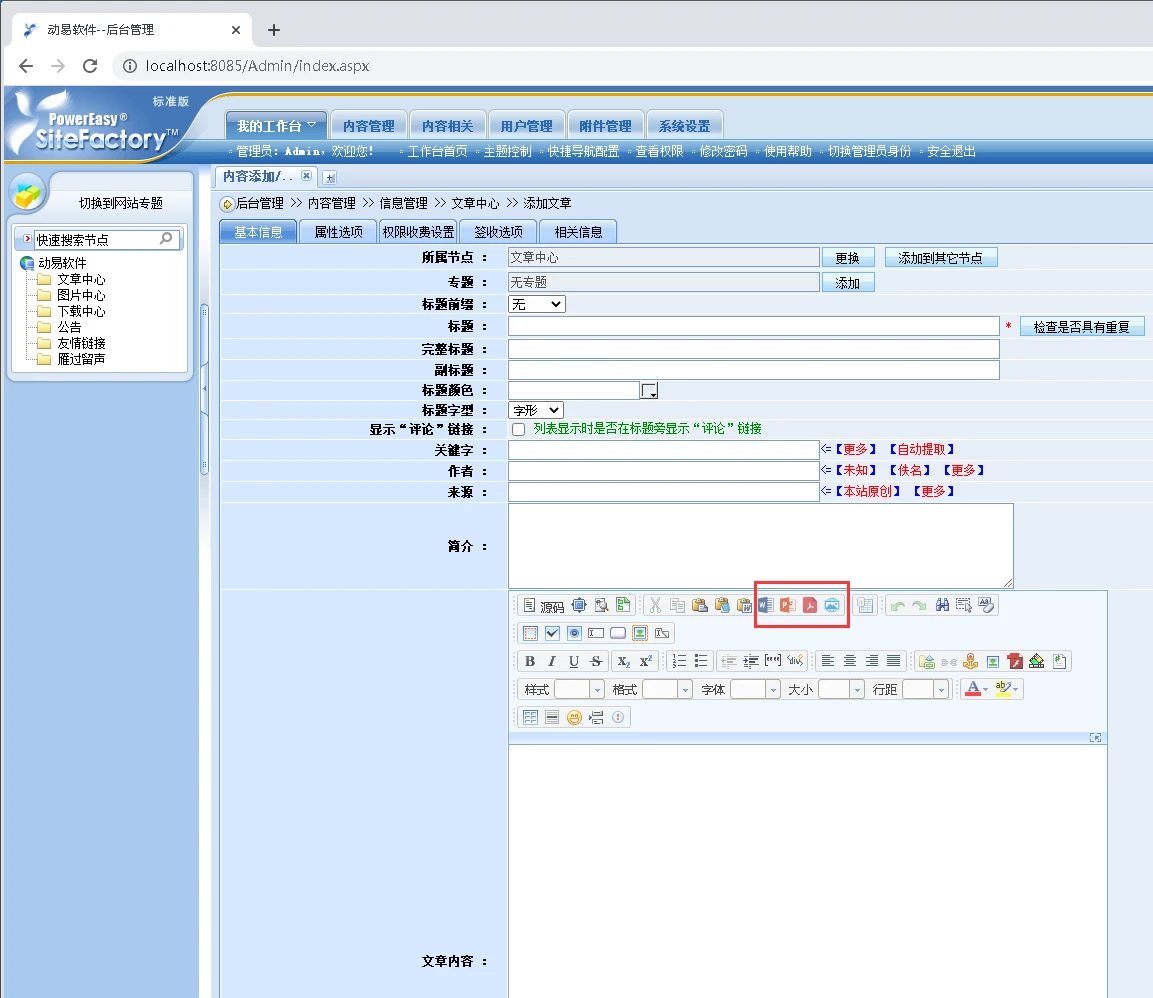Switch to the 属性选项 tab
The image size is (1153, 998).
[338, 232]
